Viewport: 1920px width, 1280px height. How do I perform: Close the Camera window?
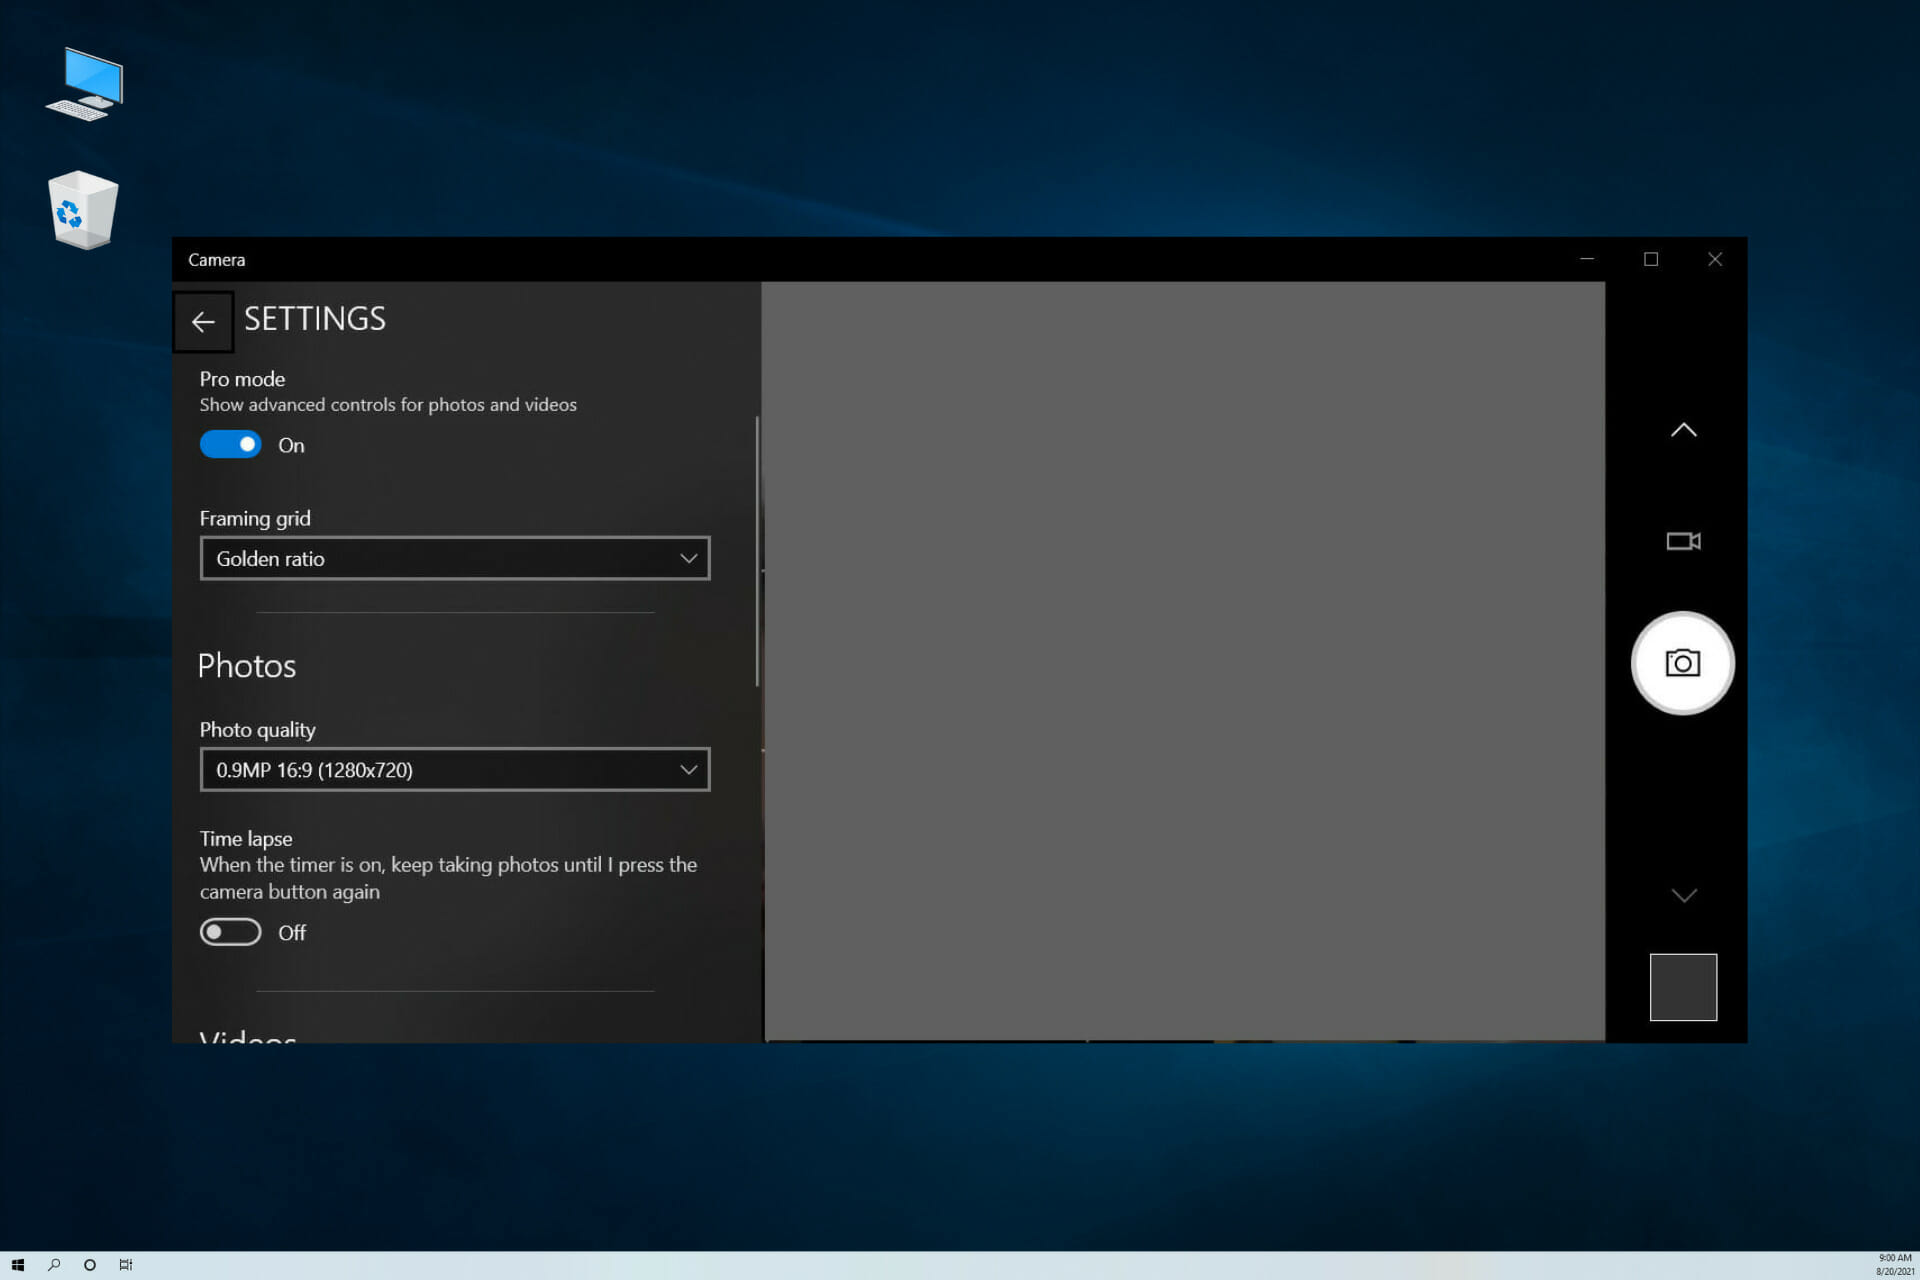tap(1715, 259)
